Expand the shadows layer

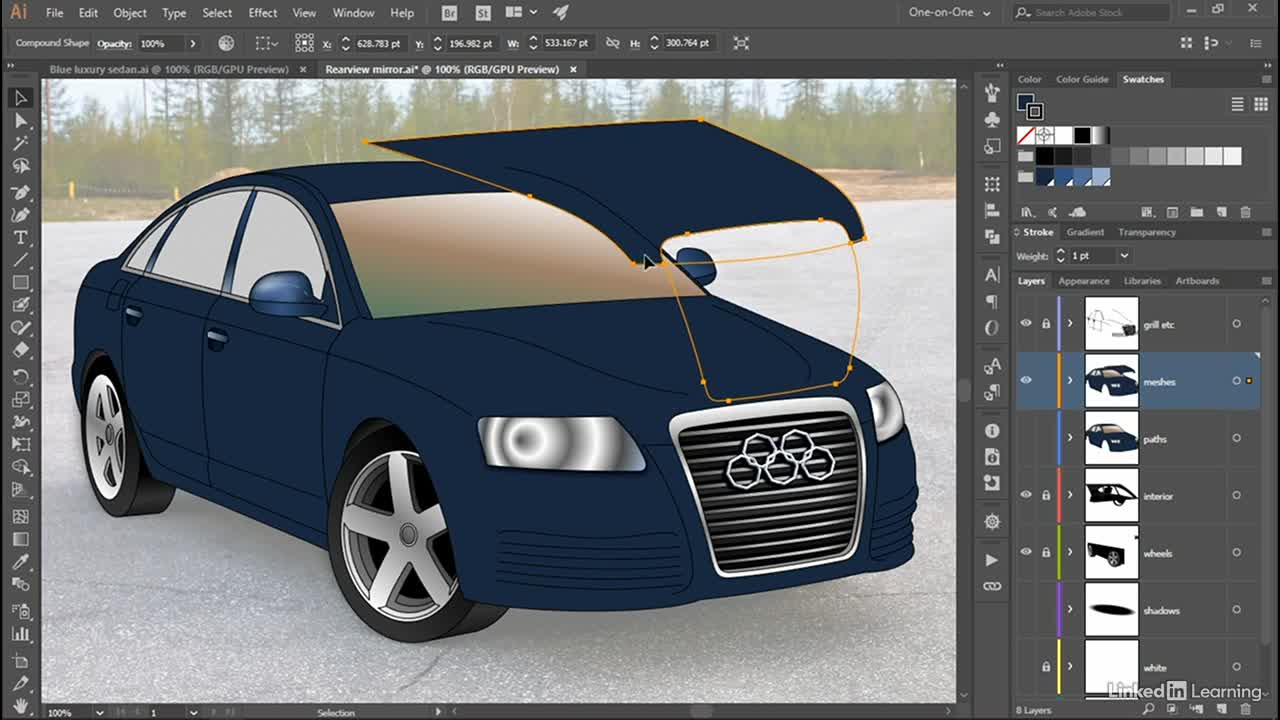tap(1070, 609)
